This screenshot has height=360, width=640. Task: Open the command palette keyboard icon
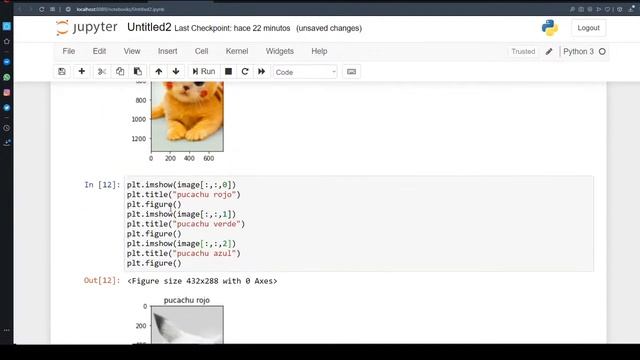tap(351, 72)
